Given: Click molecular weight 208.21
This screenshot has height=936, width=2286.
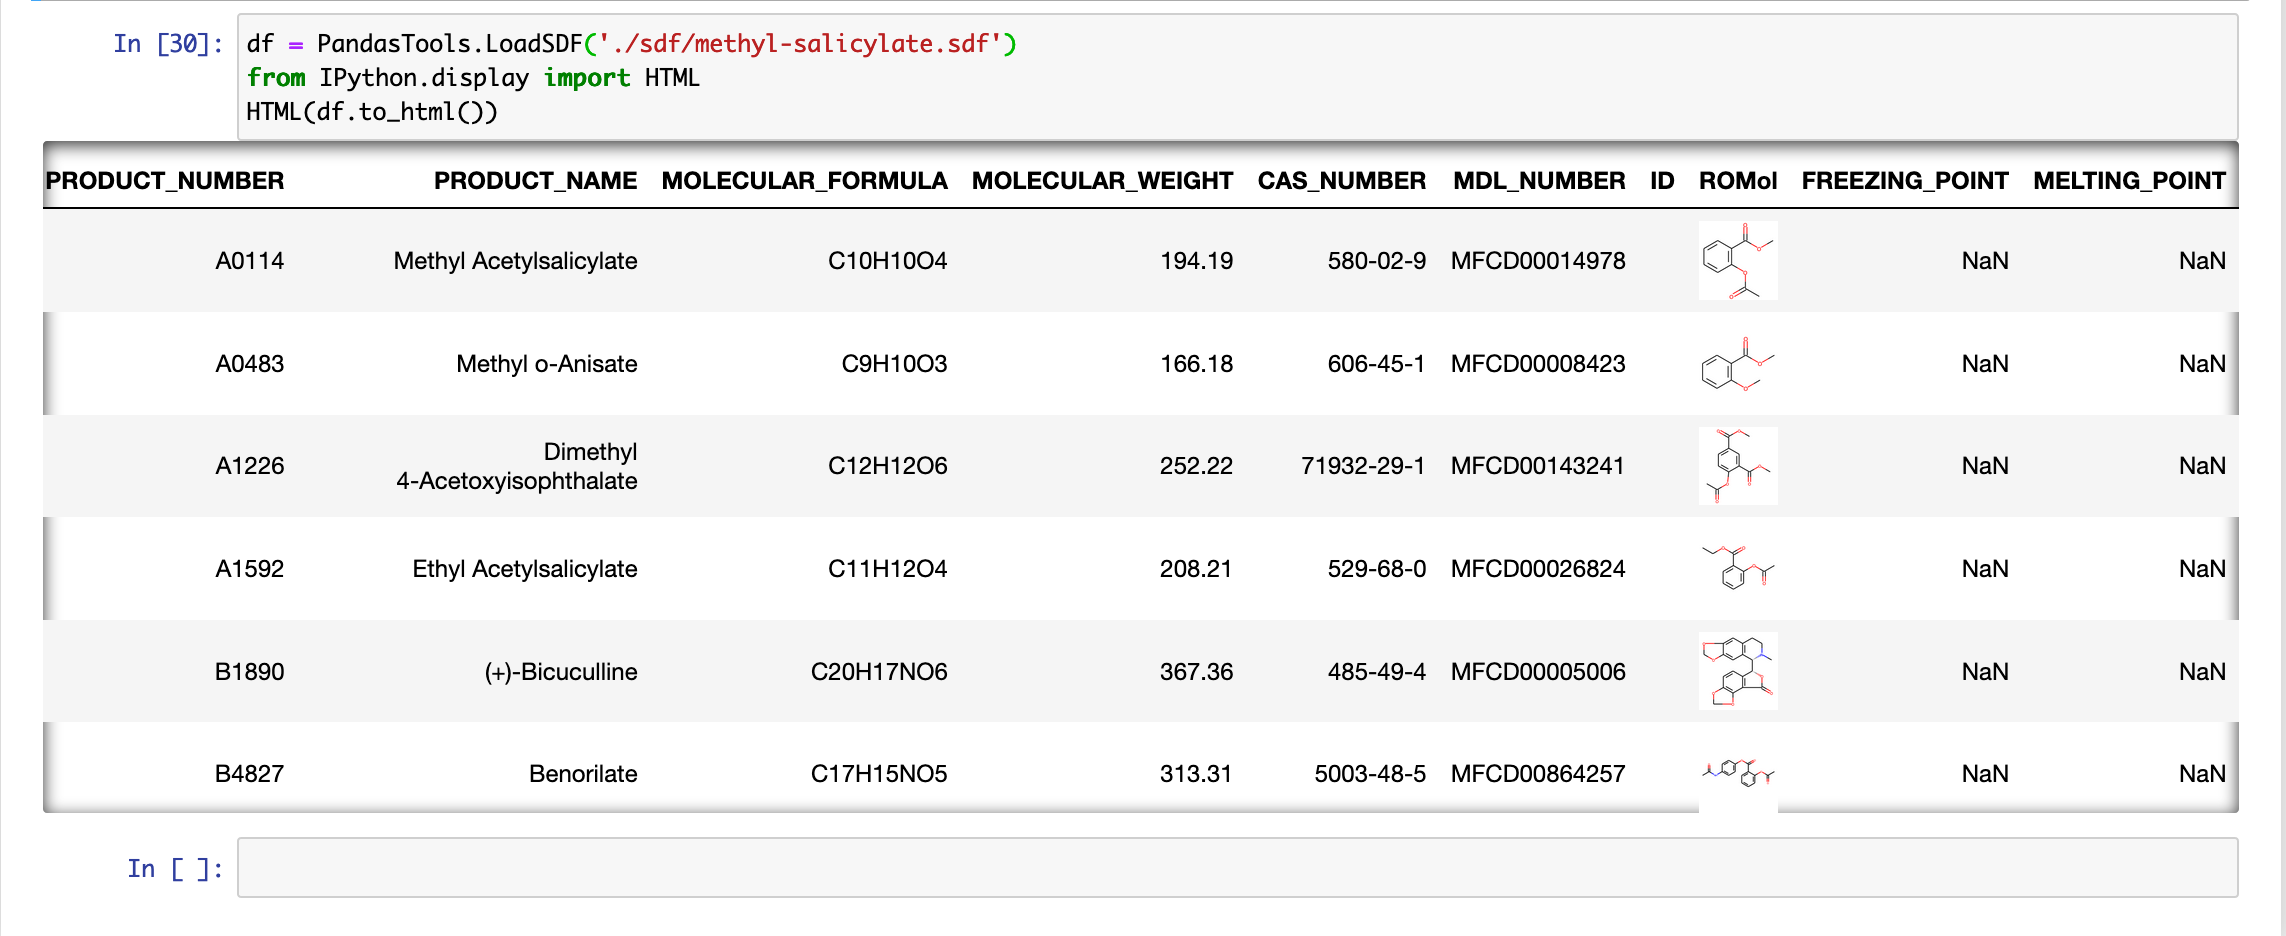Looking at the screenshot, I should click(1196, 569).
